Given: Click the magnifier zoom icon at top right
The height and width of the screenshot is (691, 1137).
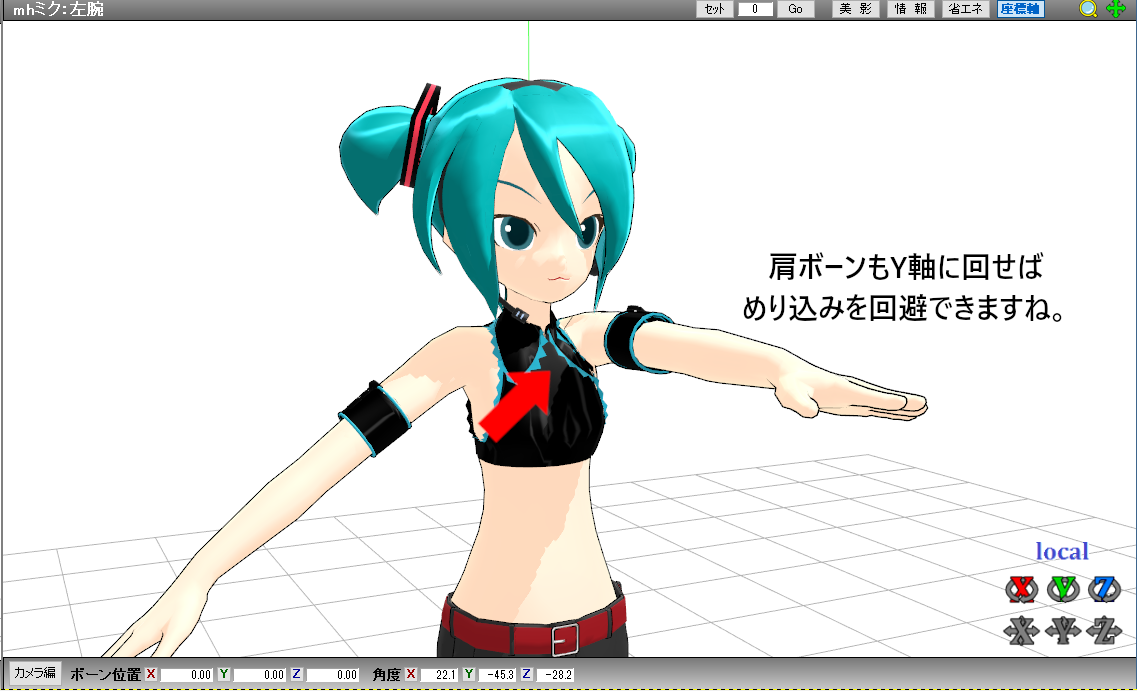Looking at the screenshot, I should tap(1088, 9).
